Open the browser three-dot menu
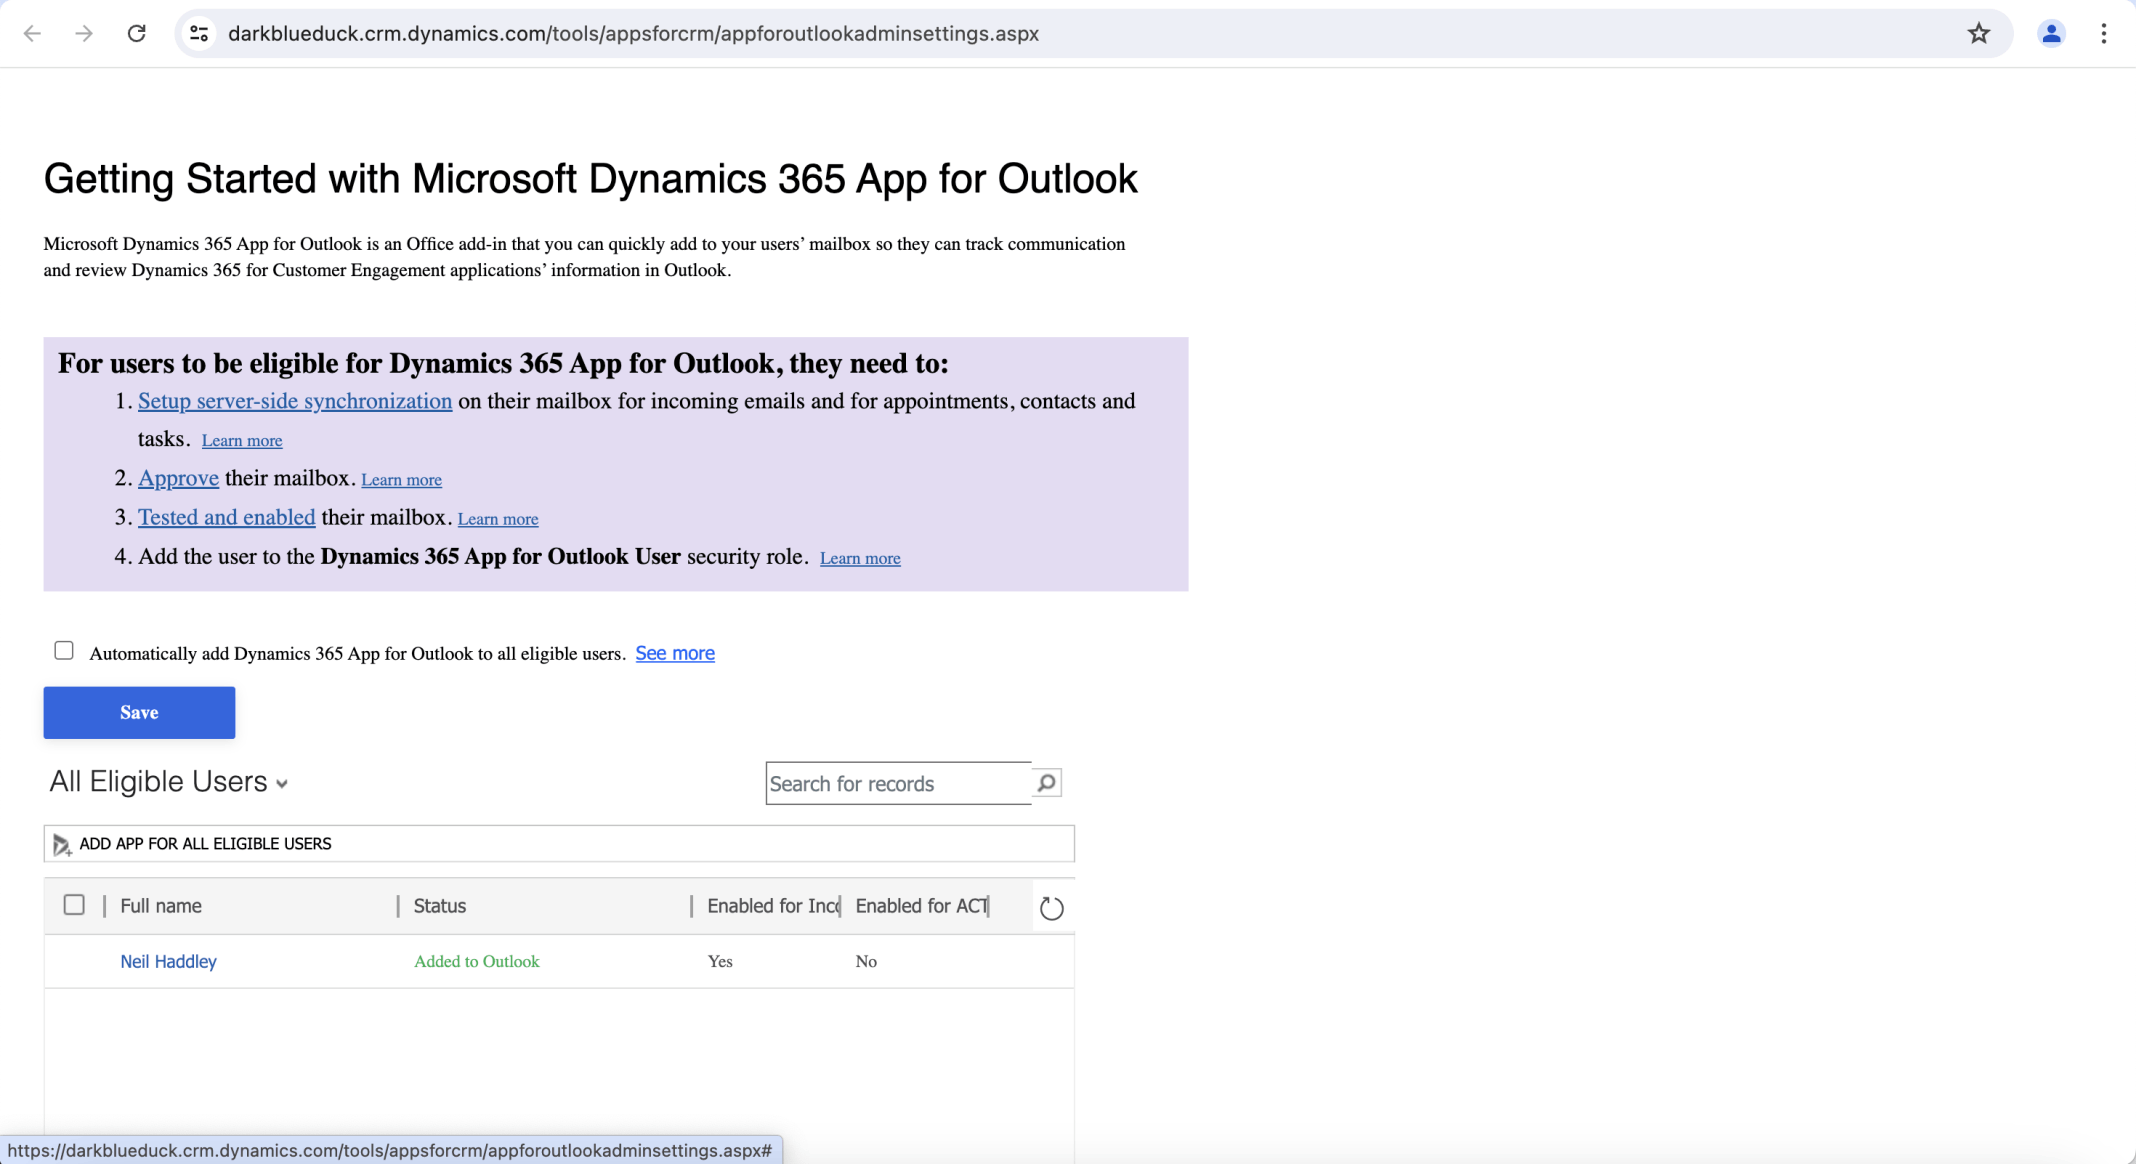Image resolution: width=2136 pixels, height=1164 pixels. click(2103, 33)
